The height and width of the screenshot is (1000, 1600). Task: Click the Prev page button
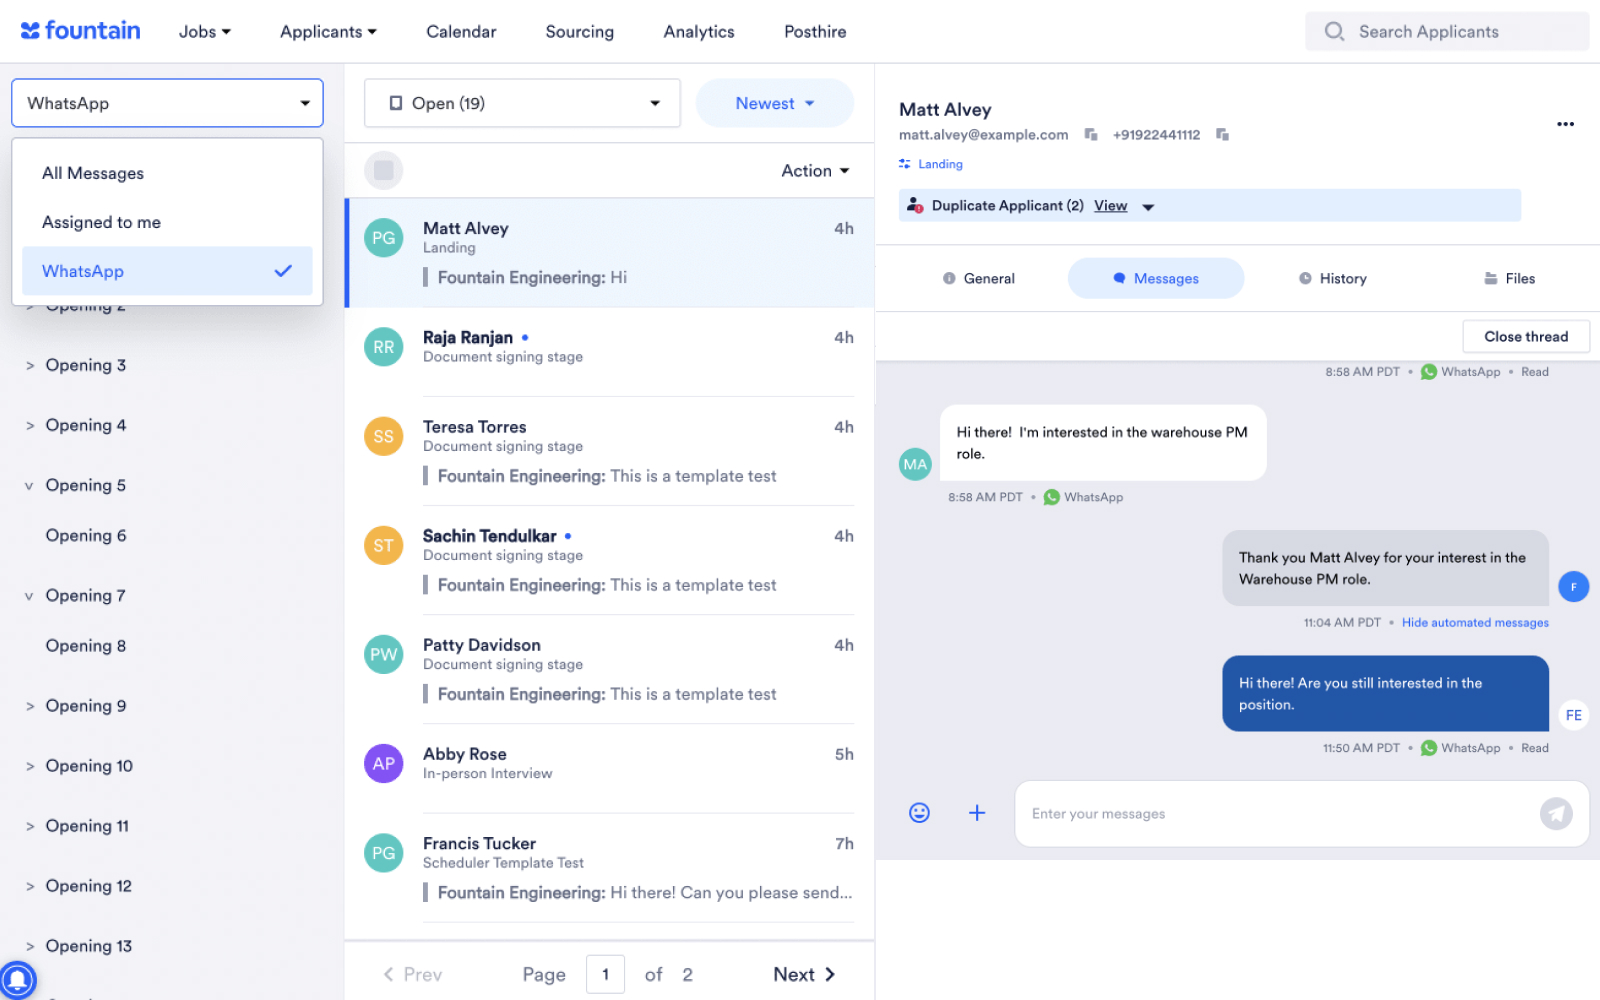[413, 974]
